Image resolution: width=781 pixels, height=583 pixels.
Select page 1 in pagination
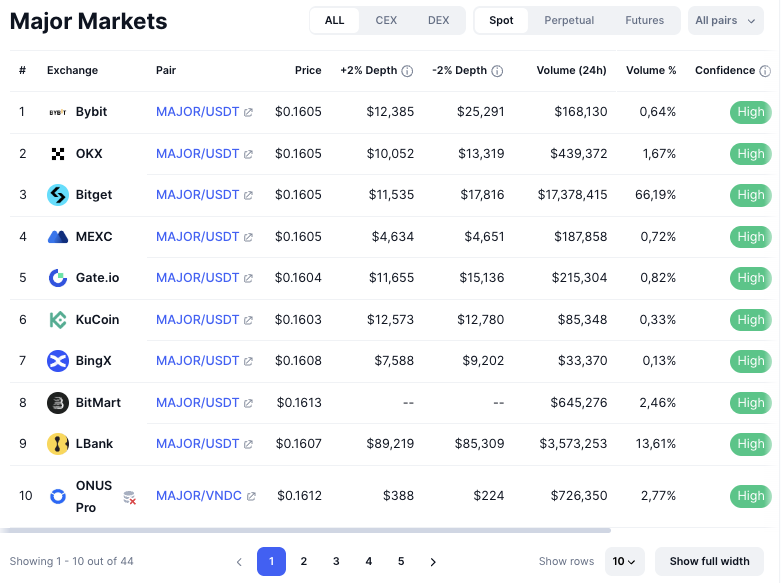coord(271,562)
